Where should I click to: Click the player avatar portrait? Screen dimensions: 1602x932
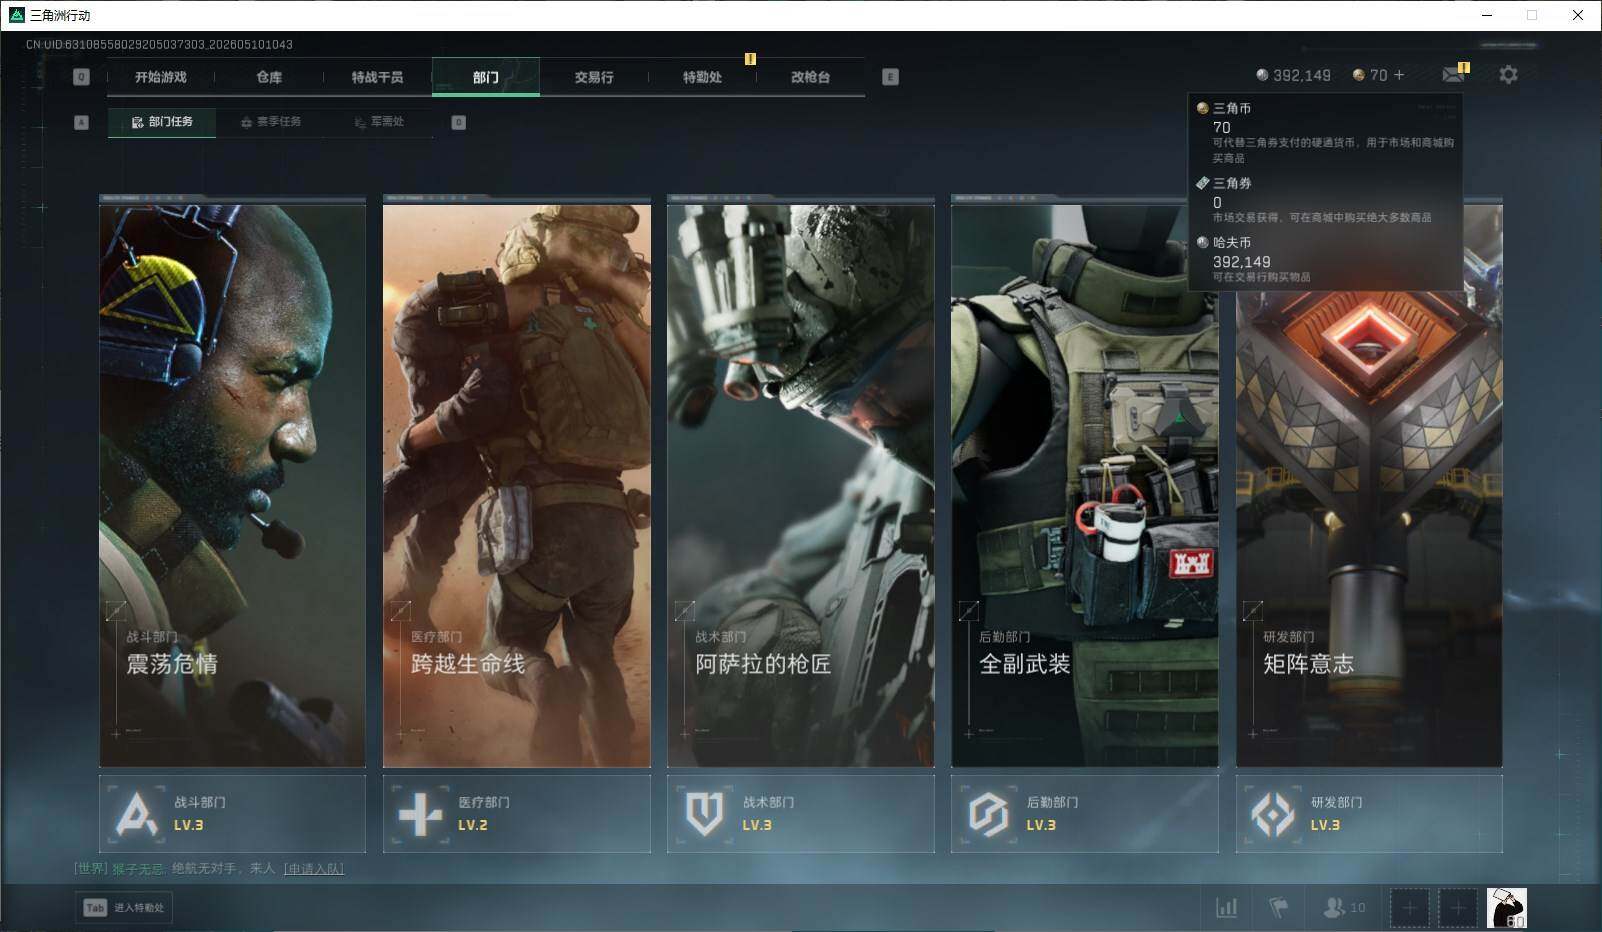[x=1506, y=908]
